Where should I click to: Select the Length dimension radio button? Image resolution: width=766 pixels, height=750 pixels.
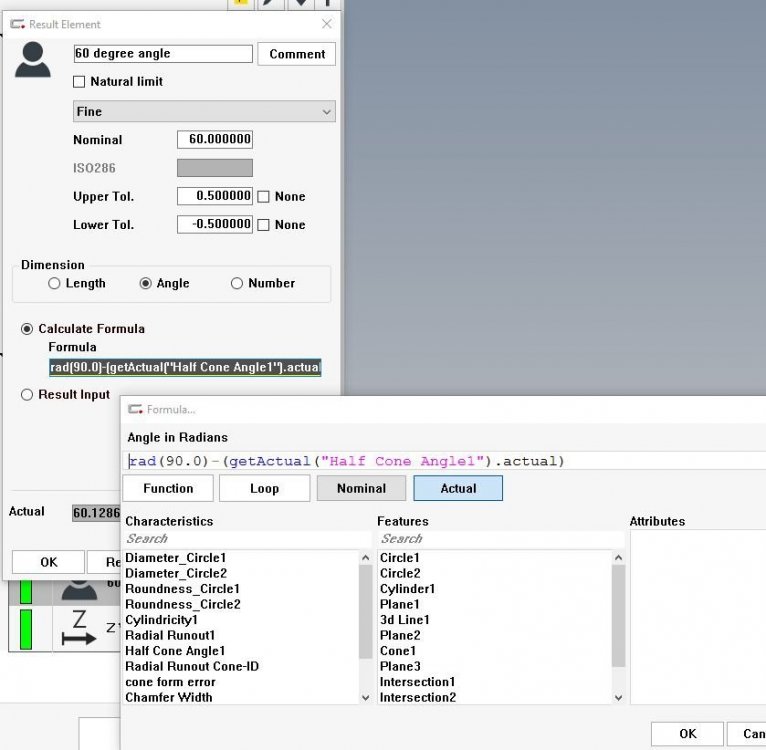(x=54, y=284)
